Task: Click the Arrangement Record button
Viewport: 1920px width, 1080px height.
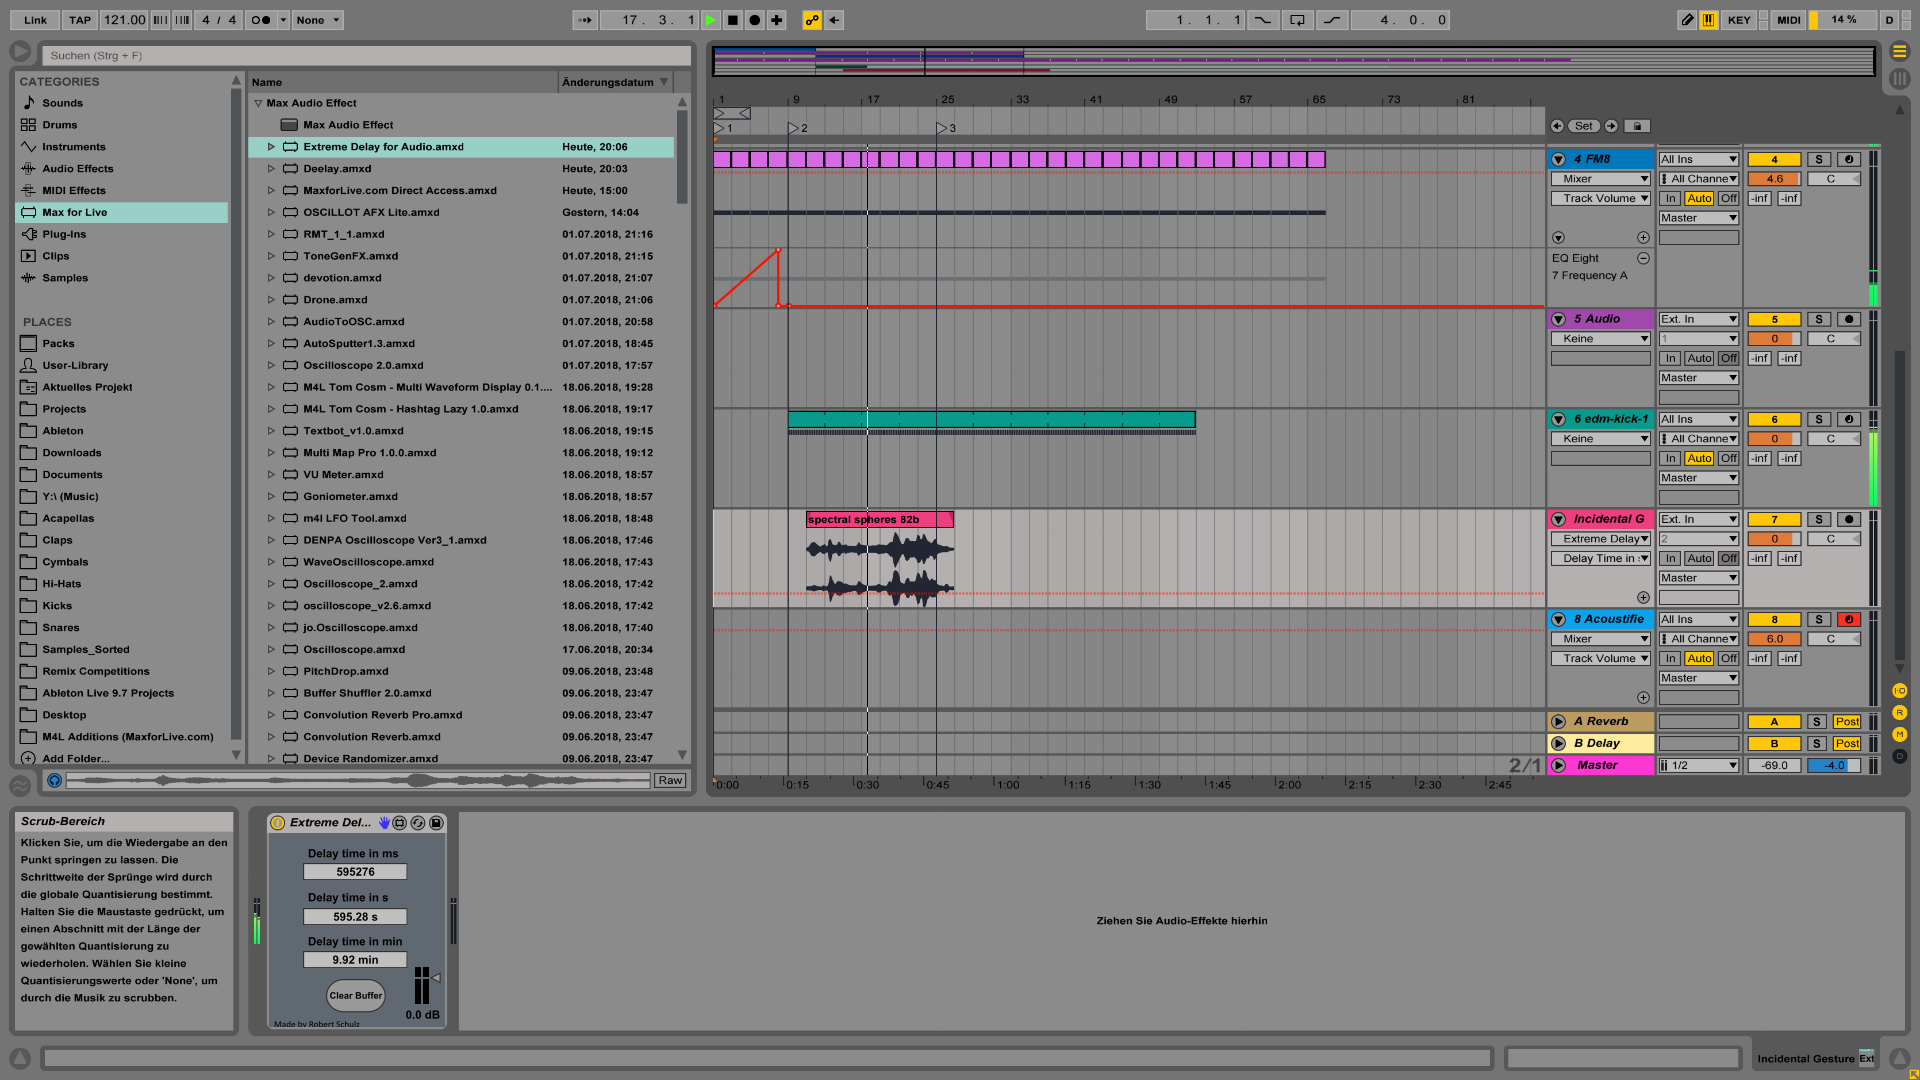Action: pyautogui.click(x=755, y=20)
